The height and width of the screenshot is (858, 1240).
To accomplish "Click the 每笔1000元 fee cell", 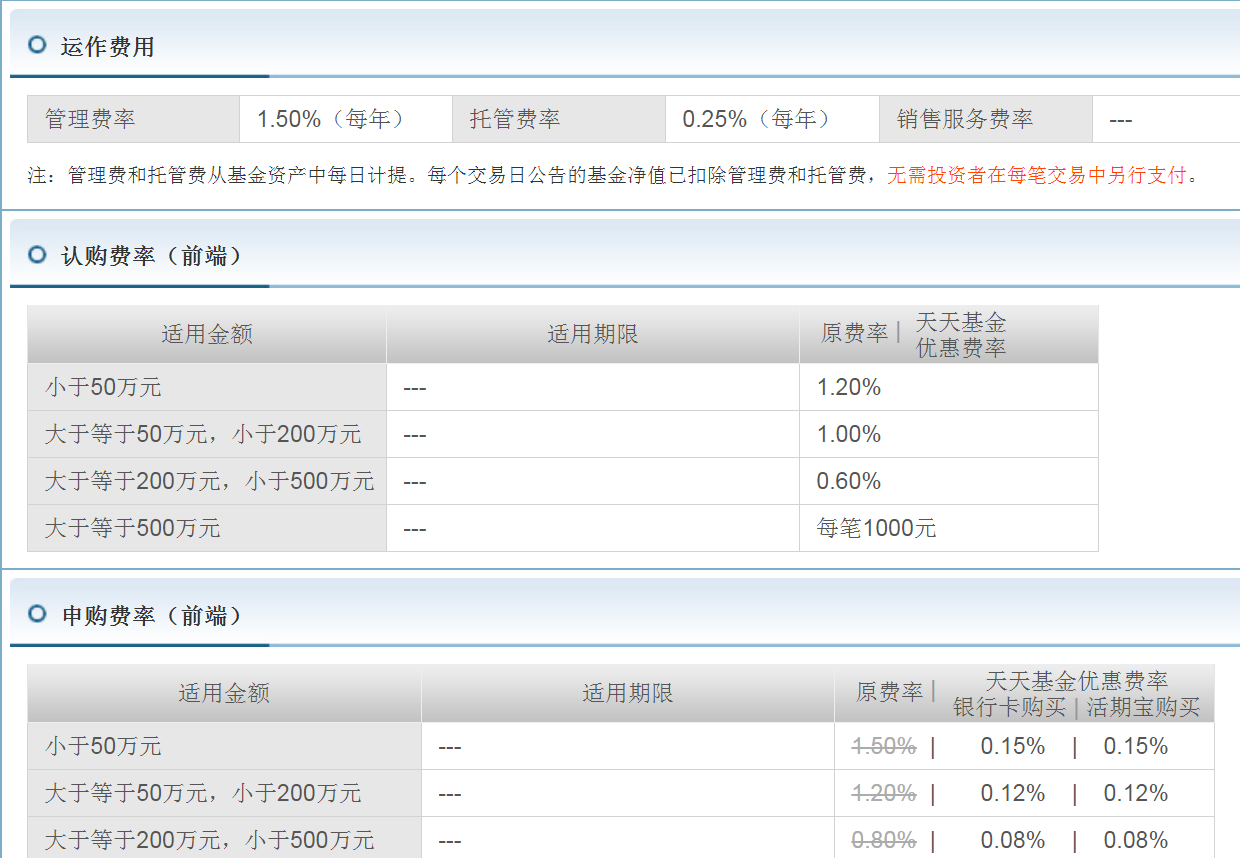I will [x=876, y=528].
